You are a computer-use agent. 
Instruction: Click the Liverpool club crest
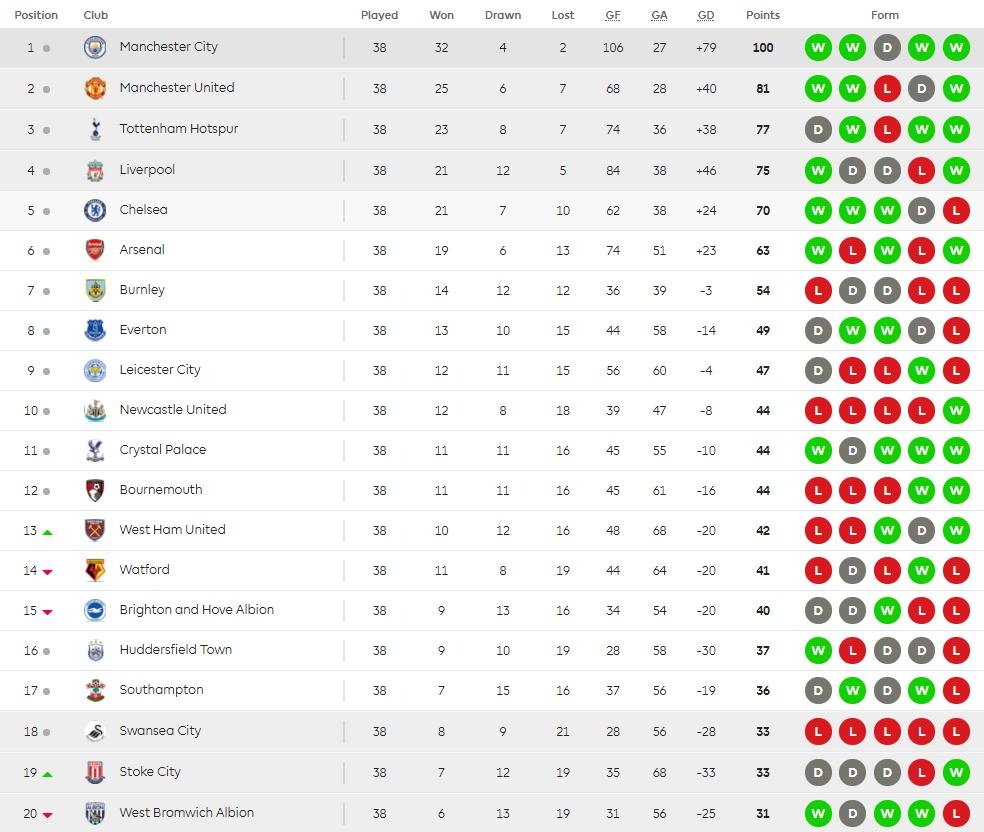click(95, 170)
